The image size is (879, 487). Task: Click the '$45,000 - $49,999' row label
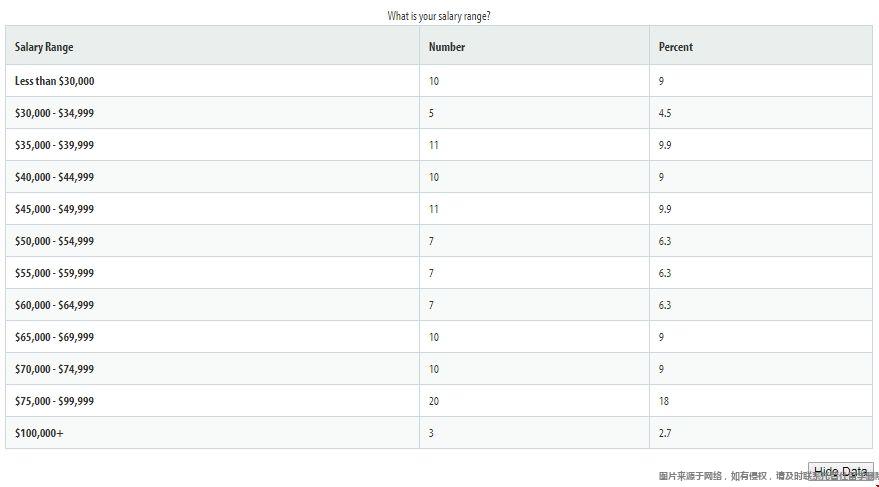[x=54, y=209]
